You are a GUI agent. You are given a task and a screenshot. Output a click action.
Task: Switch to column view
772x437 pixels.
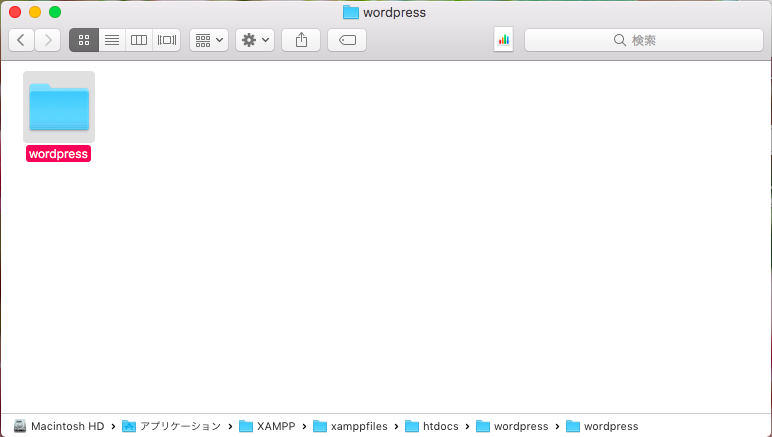139,40
